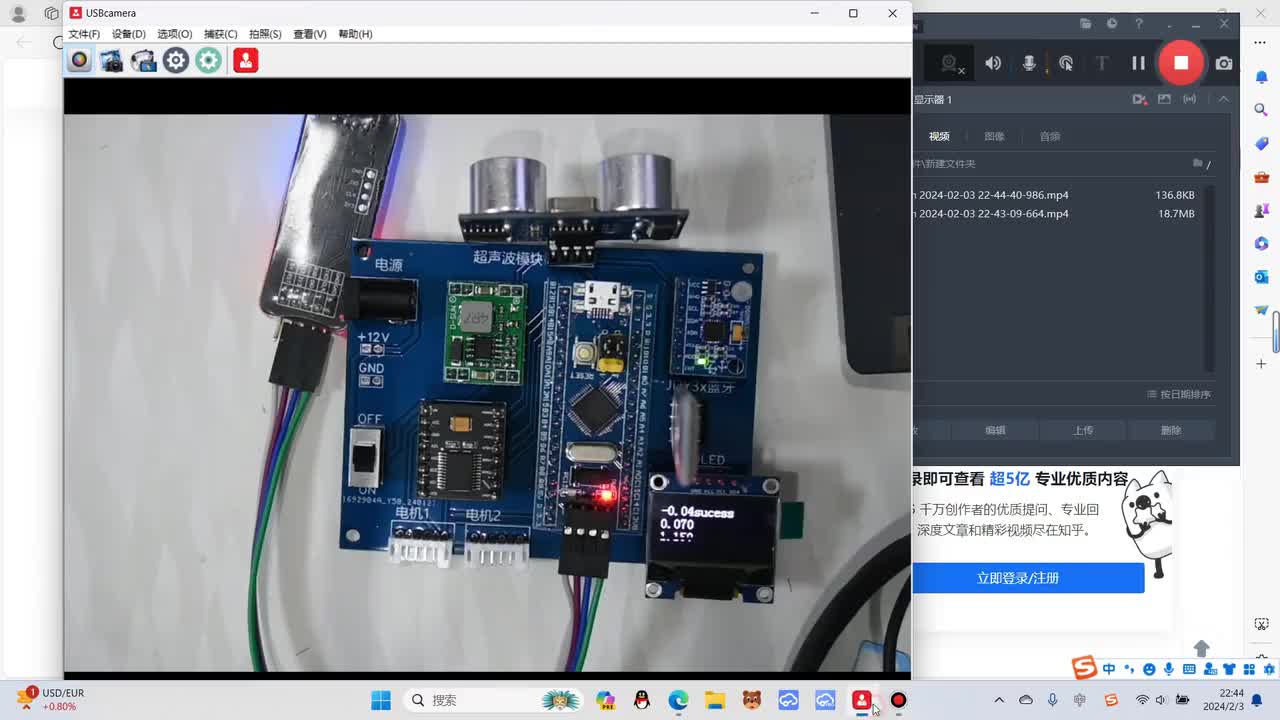Open the 设备(D) menu
Screen dimensions: 1280x720
(128, 34)
